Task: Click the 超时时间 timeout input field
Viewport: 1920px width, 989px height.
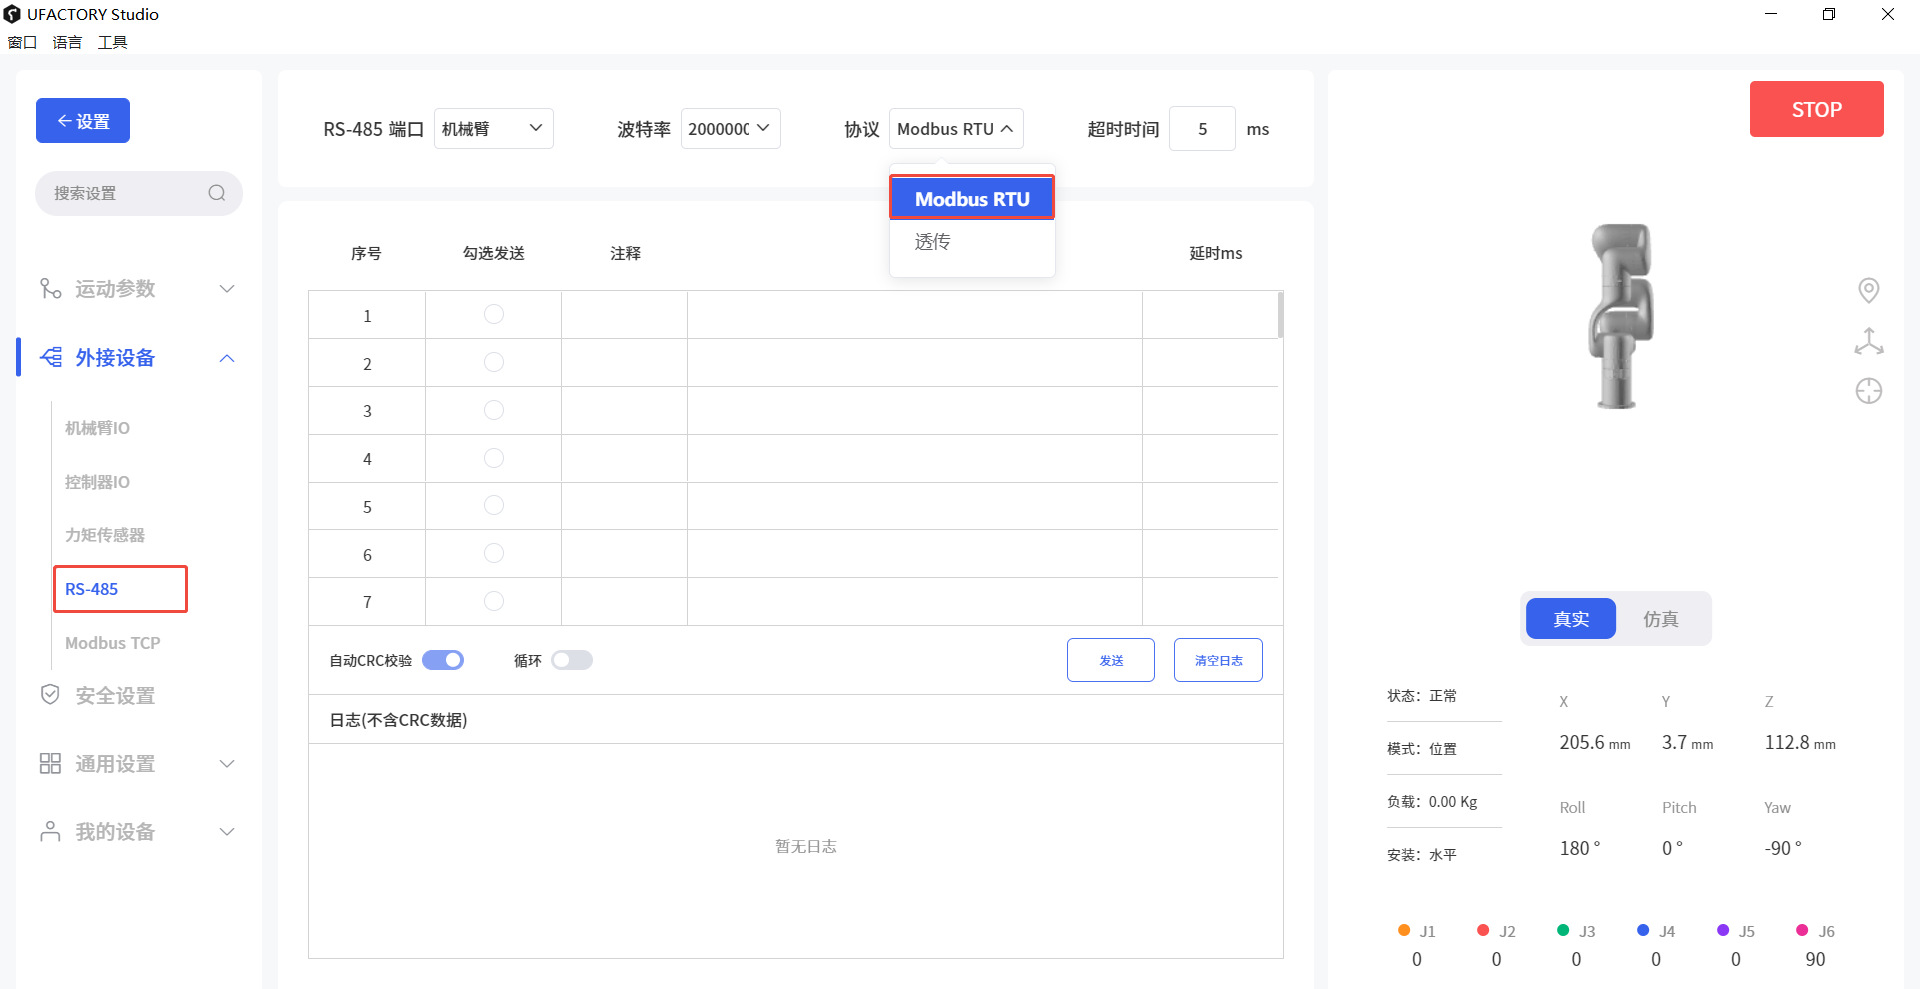Action: [x=1202, y=129]
